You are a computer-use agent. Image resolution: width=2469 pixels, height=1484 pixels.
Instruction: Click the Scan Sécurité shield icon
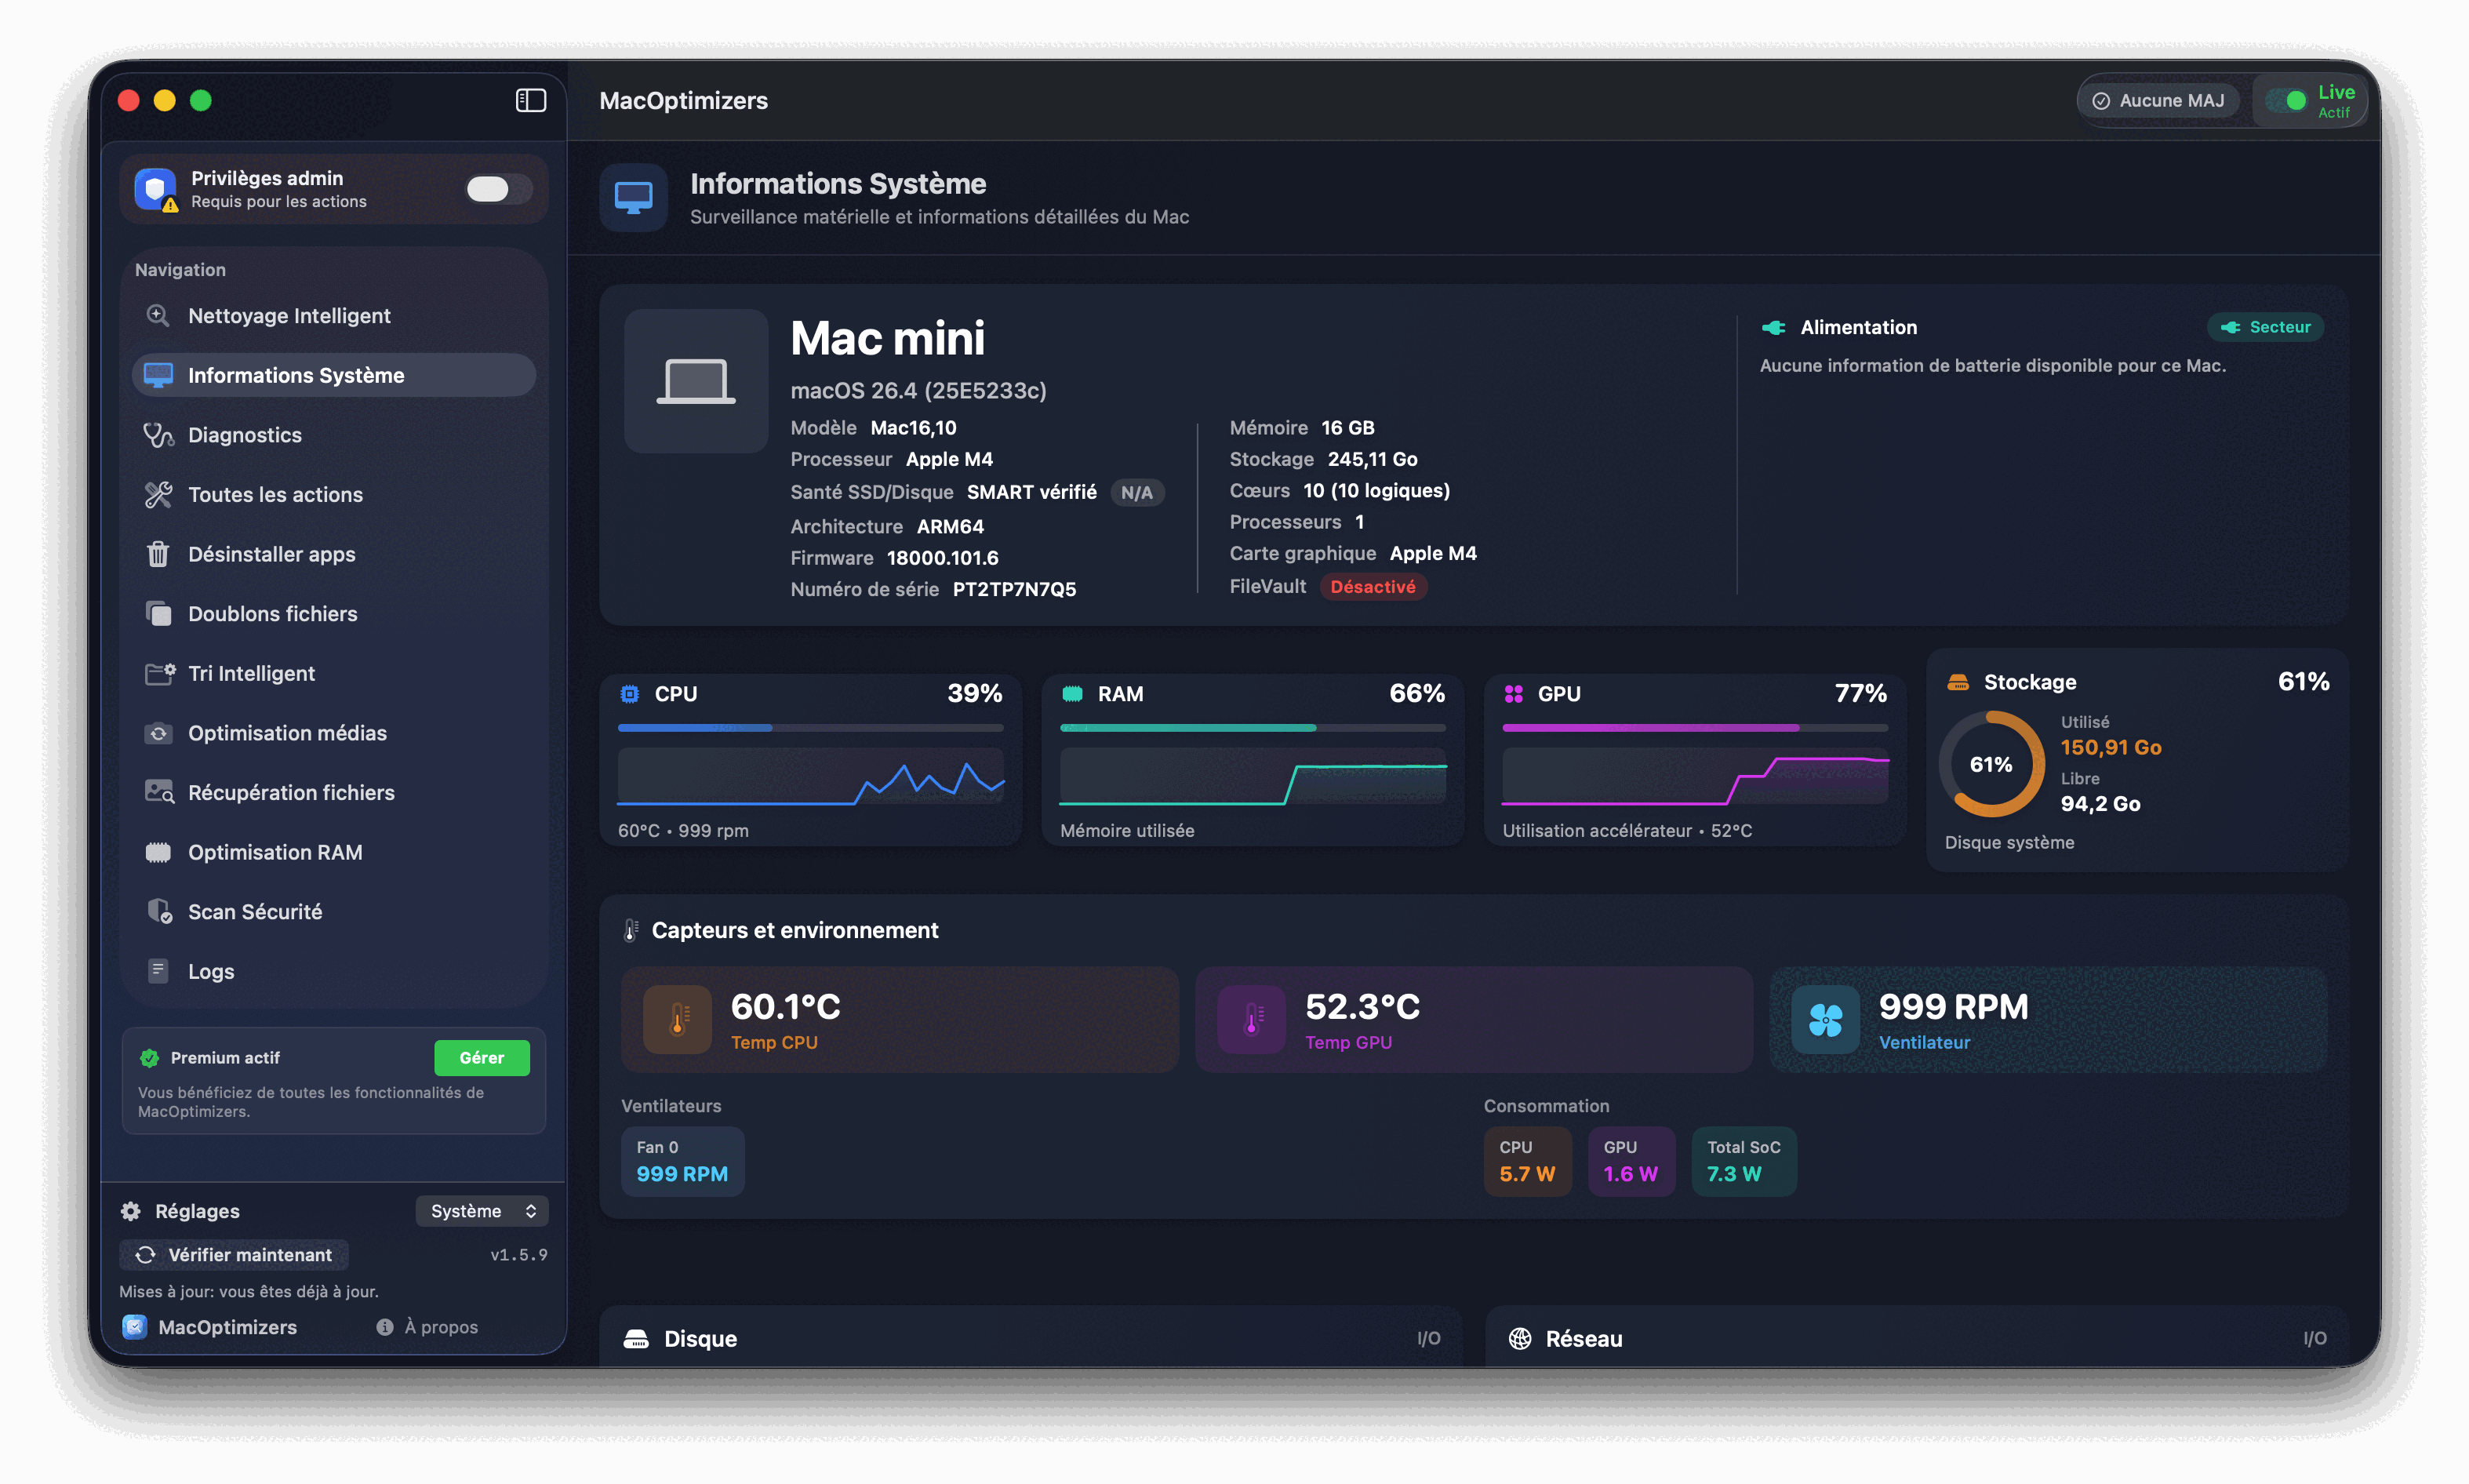(x=159, y=911)
